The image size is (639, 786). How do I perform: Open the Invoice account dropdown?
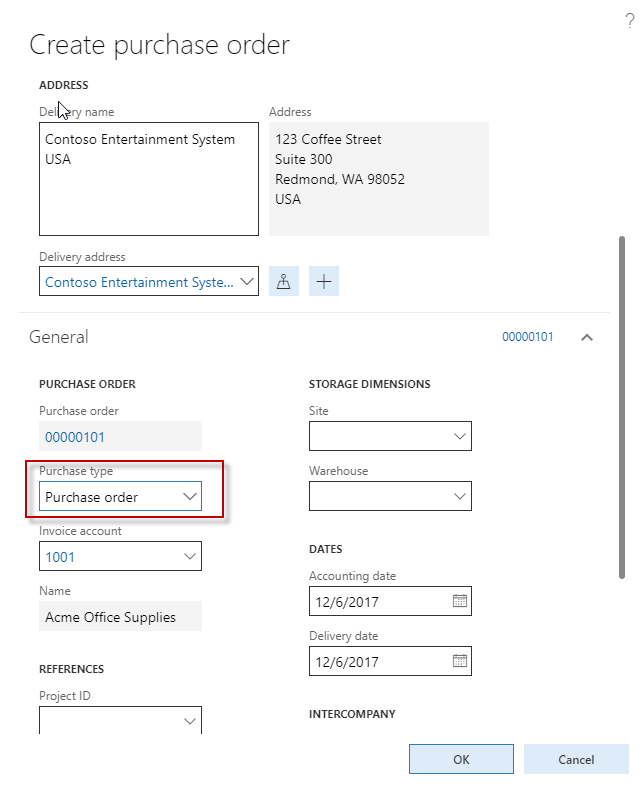[190, 556]
